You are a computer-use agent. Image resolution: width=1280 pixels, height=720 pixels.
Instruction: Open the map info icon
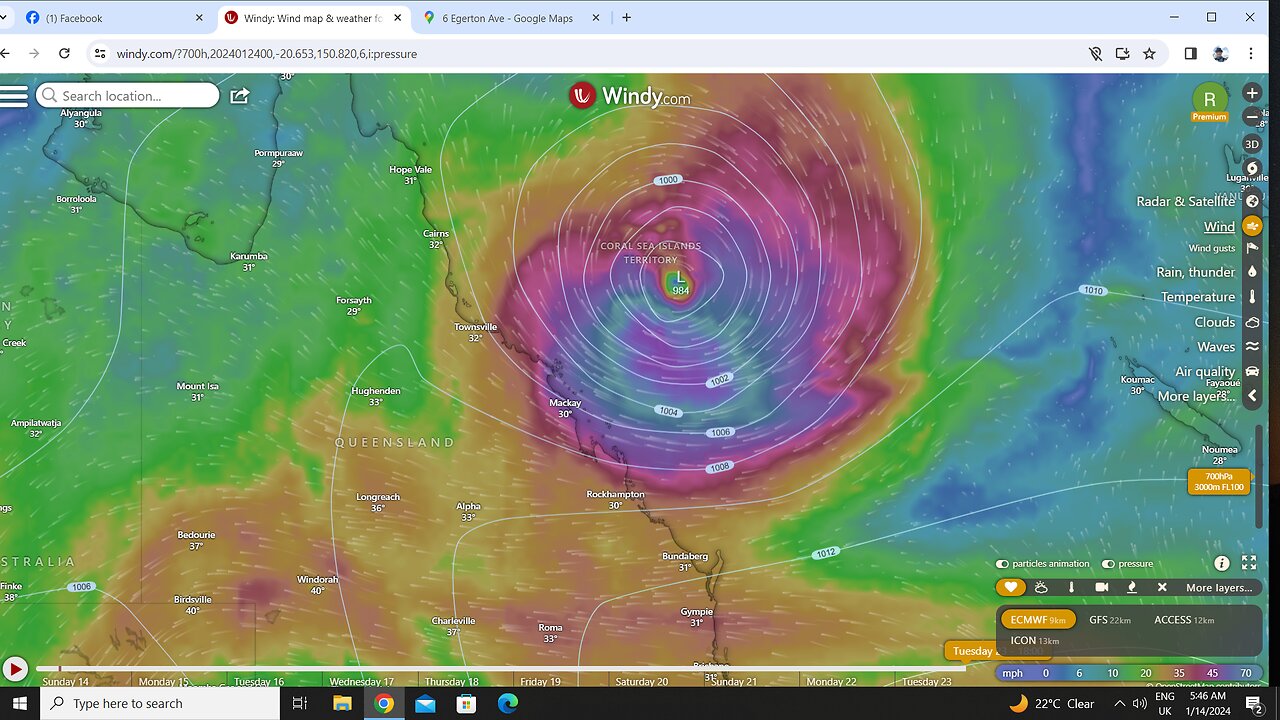pyautogui.click(x=1221, y=564)
